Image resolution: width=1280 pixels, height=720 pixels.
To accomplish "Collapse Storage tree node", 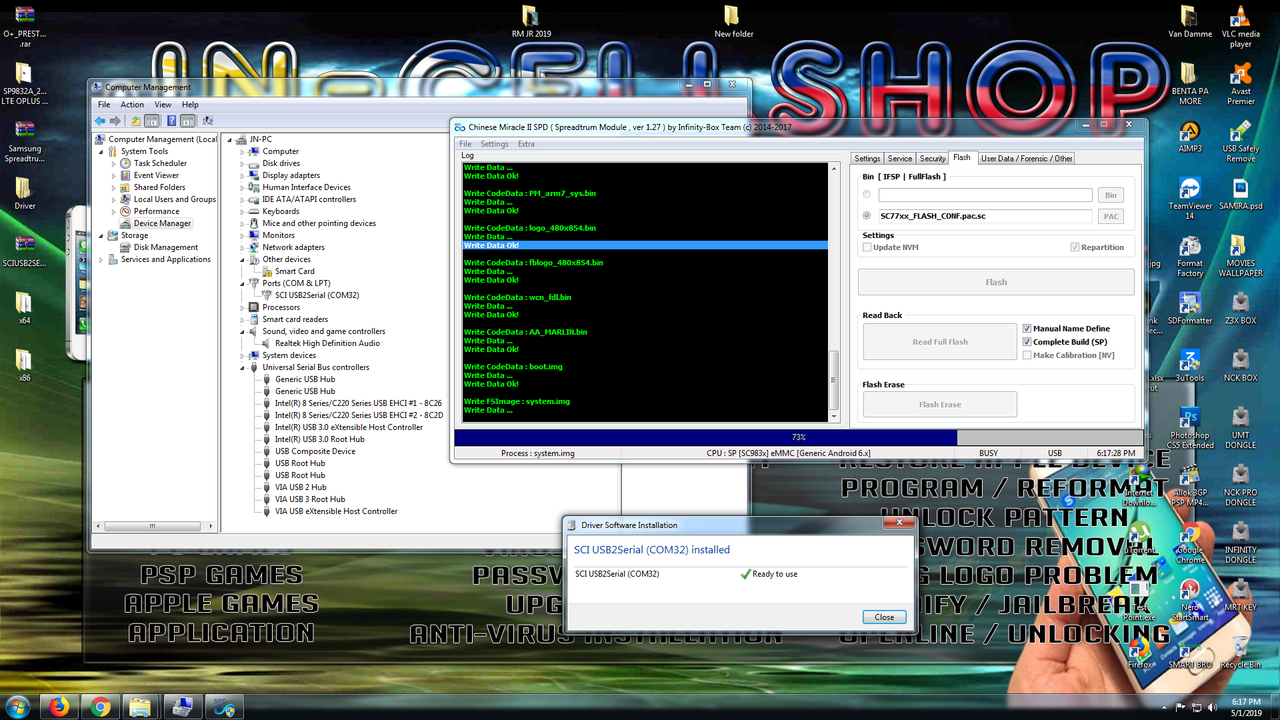I will coord(101,235).
